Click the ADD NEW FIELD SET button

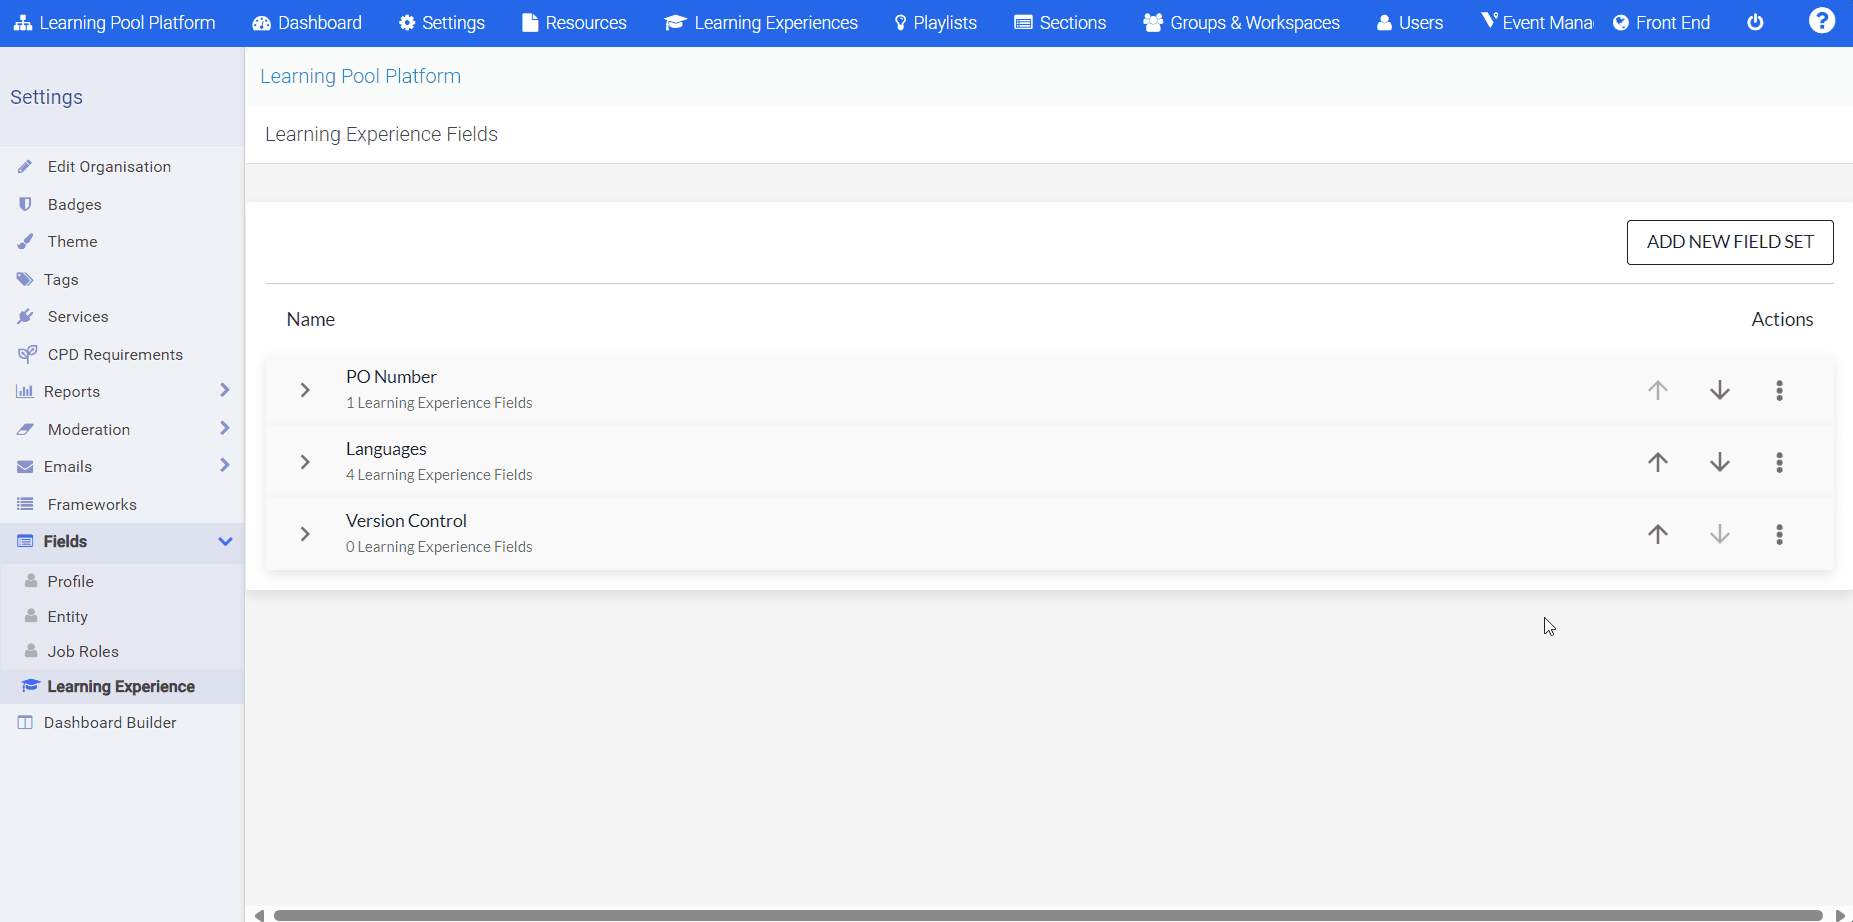tap(1729, 242)
